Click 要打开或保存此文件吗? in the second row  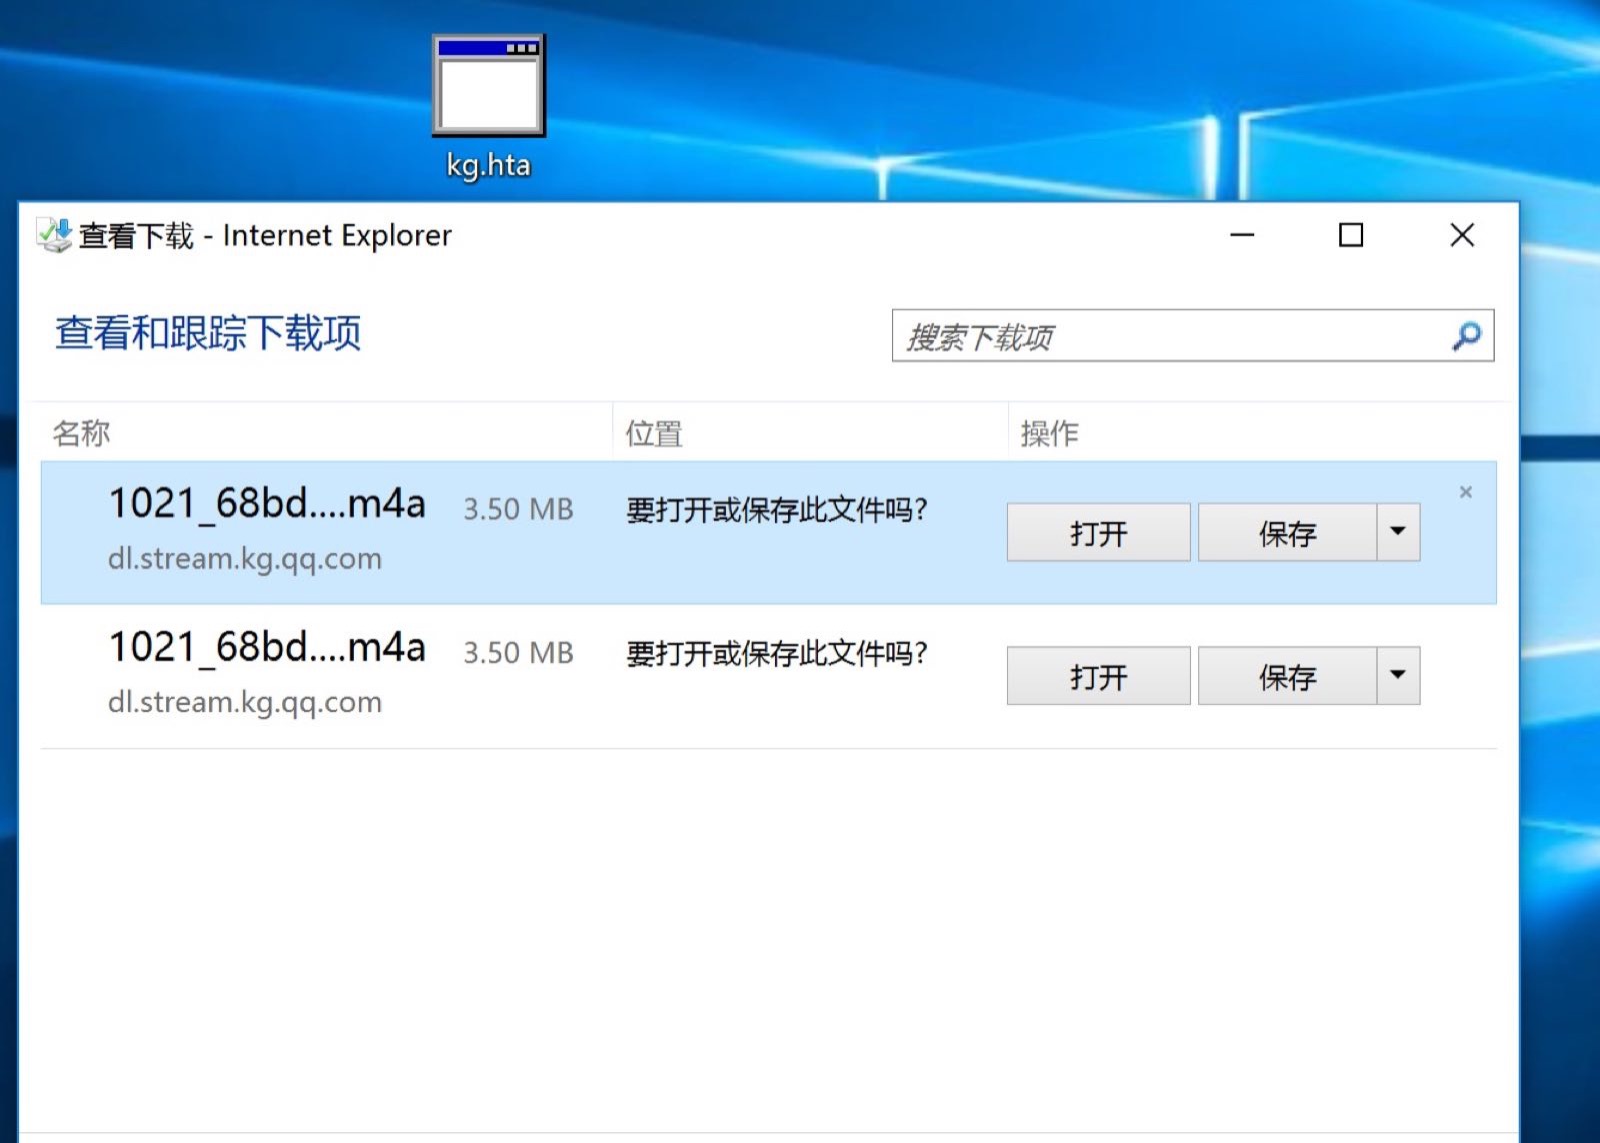777,654
